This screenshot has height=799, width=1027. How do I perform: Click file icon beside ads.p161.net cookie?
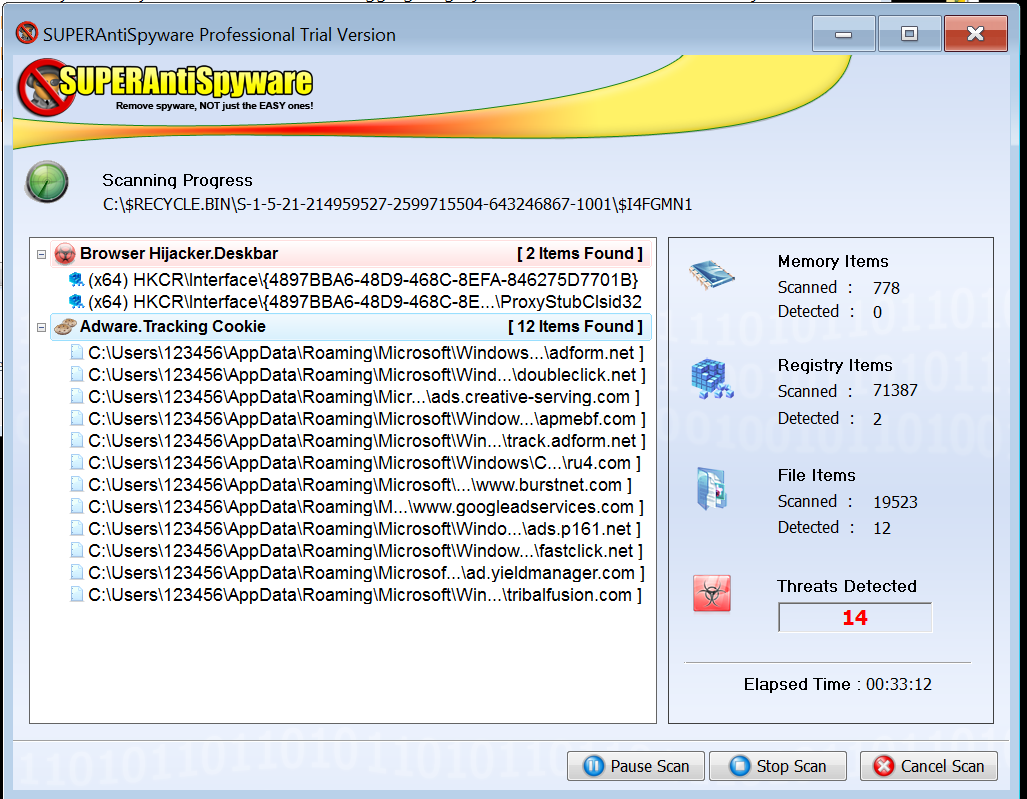[x=77, y=529]
